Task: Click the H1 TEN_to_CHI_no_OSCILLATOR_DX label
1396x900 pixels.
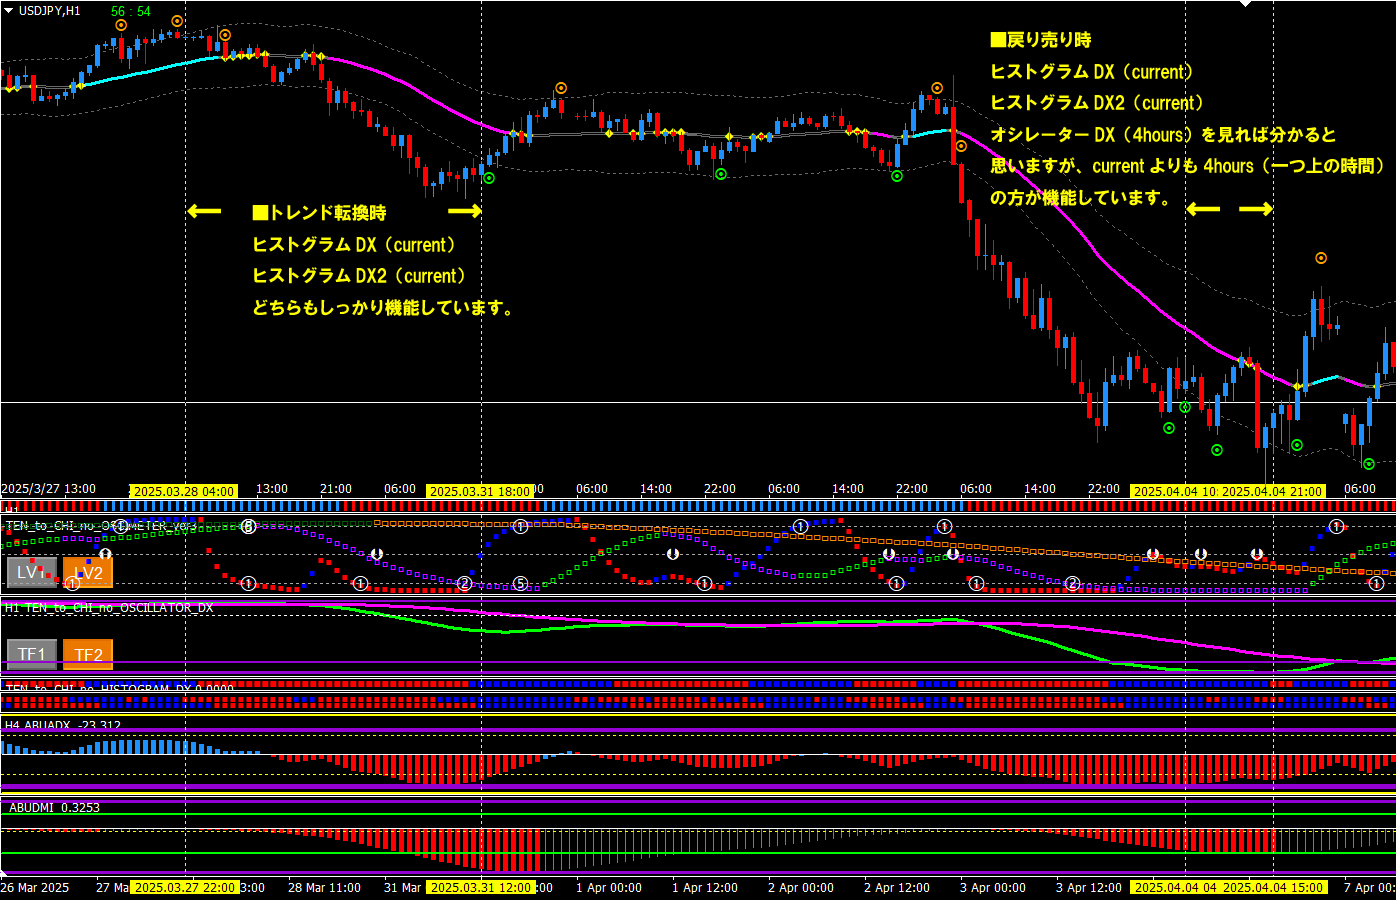Action: [109, 608]
